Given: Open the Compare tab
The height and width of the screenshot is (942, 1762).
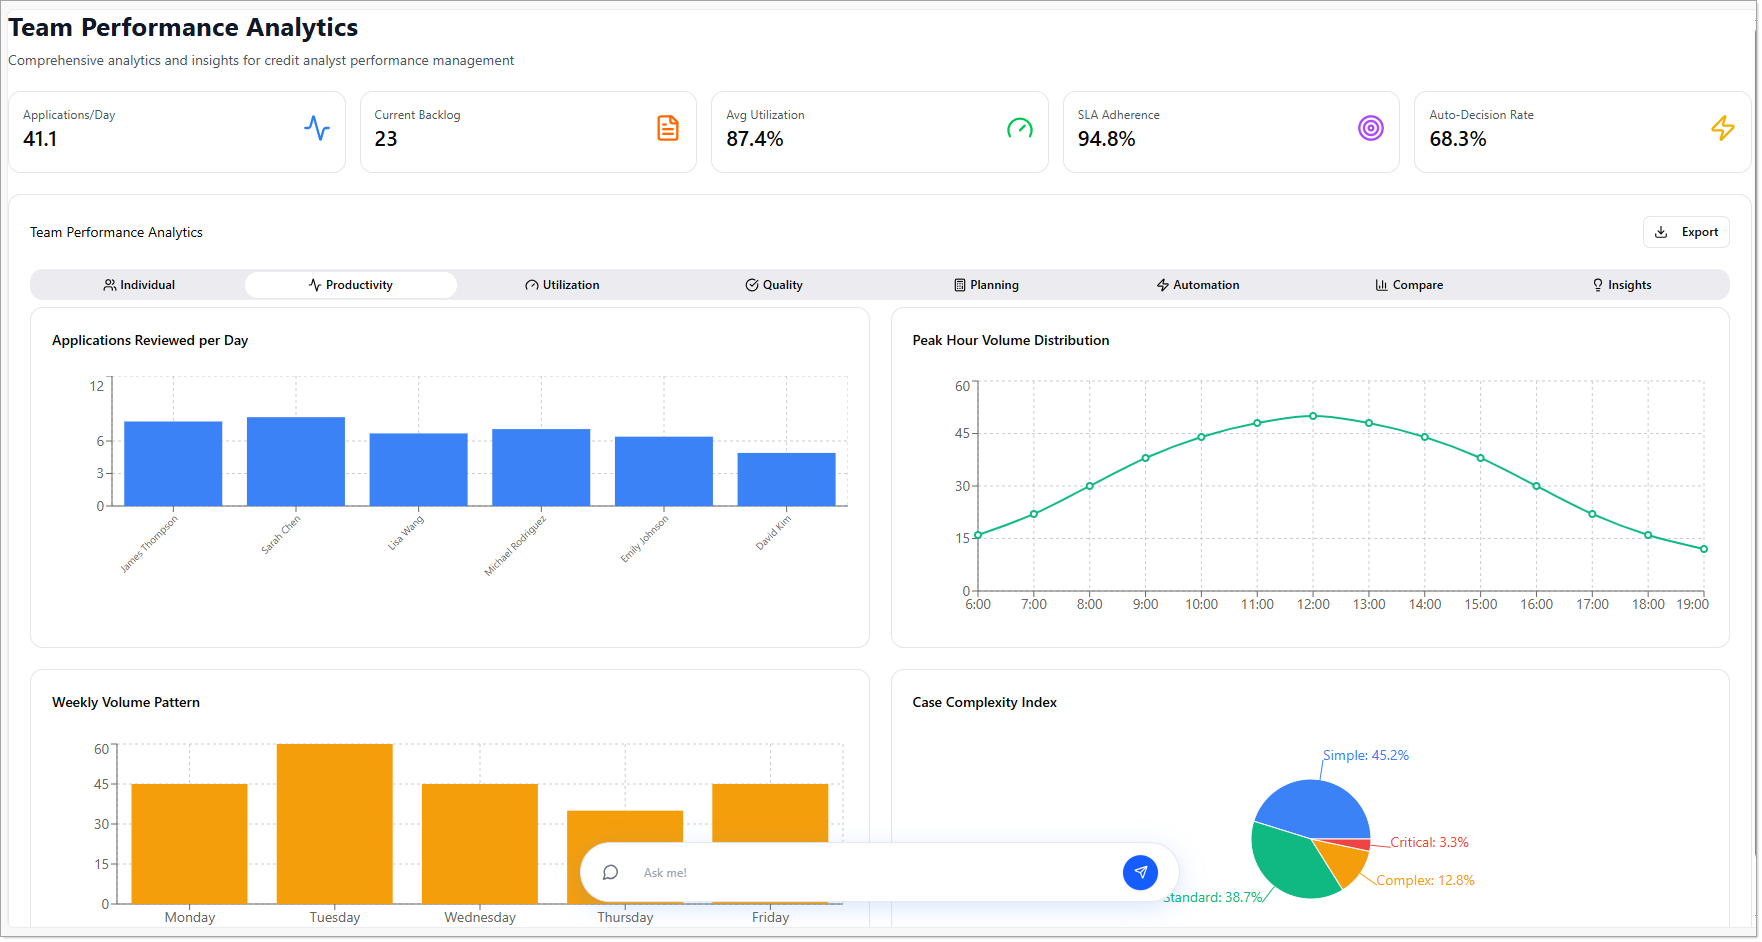Looking at the screenshot, I should pyautogui.click(x=1409, y=285).
